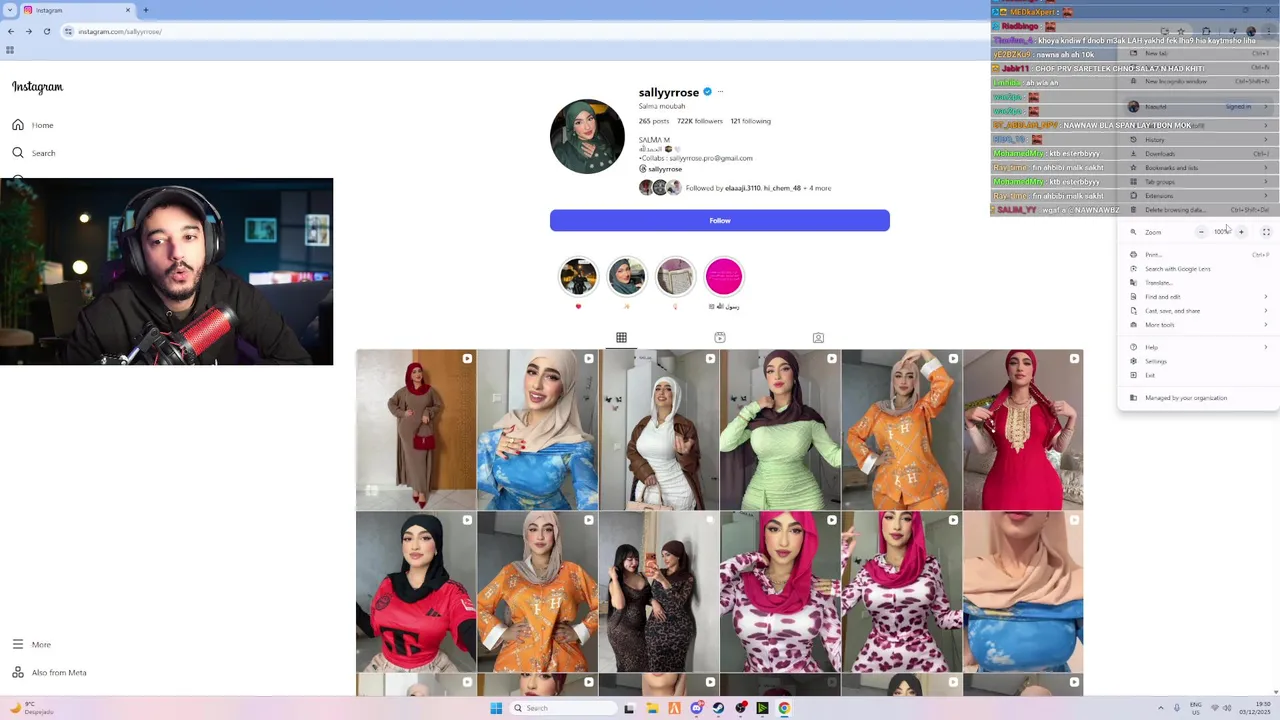This screenshot has height=720, width=1280.
Task: Expand More tools submenu
Action: 1198,325
